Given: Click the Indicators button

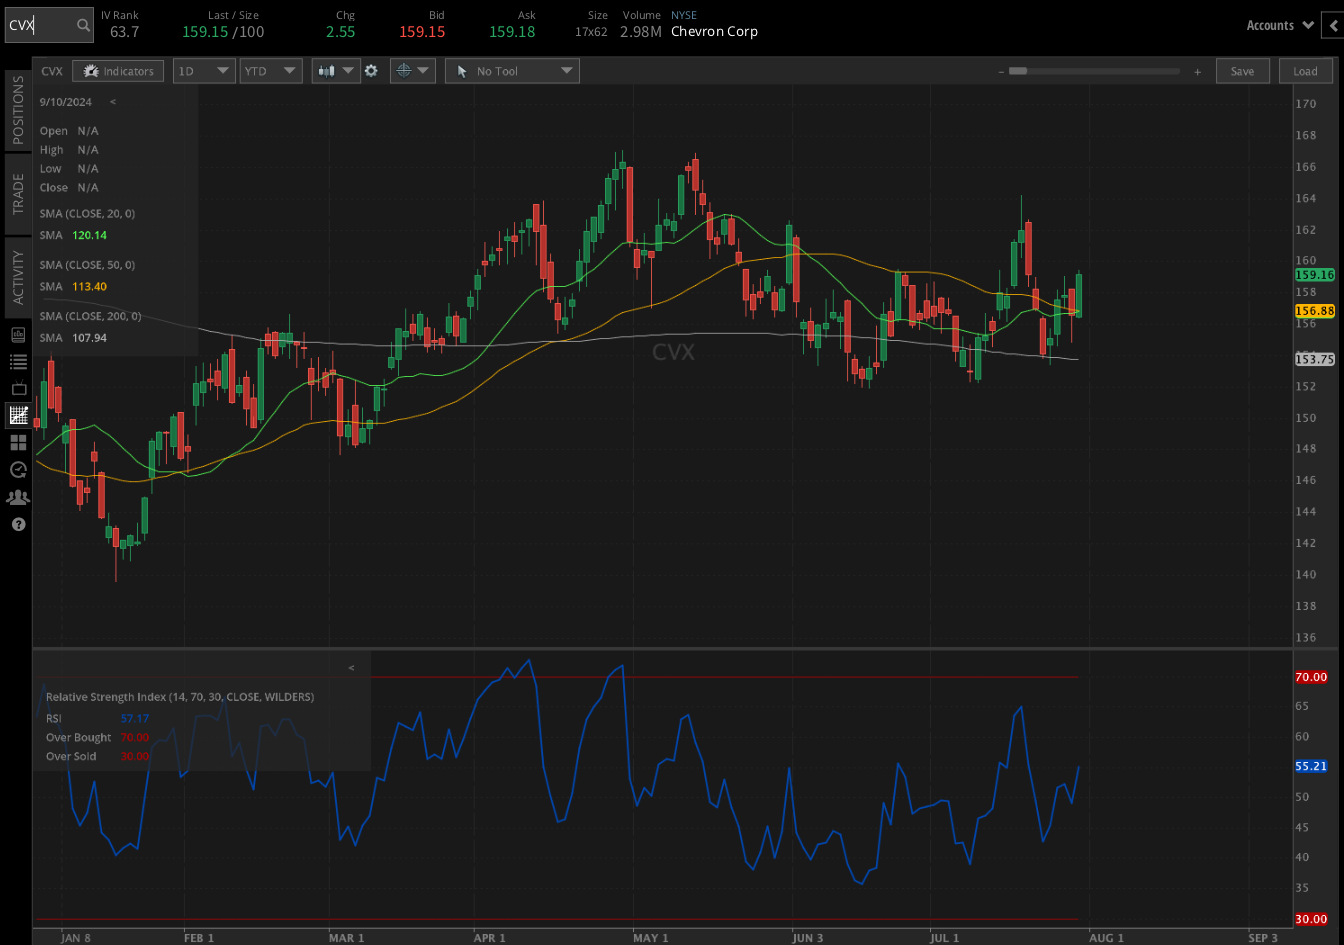Looking at the screenshot, I should pos(119,71).
